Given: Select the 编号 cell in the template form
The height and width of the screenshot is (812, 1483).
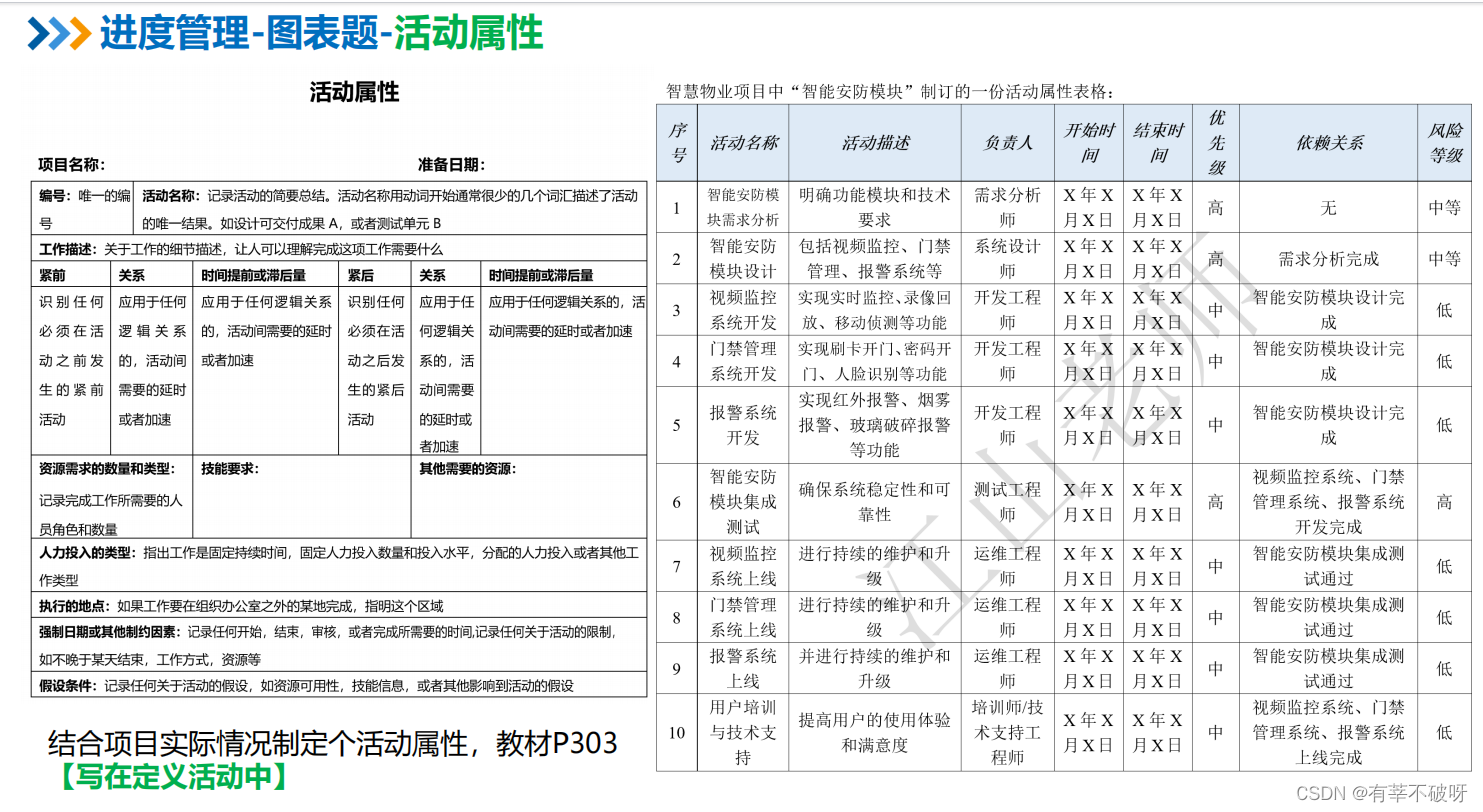Looking at the screenshot, I should coord(84,209).
